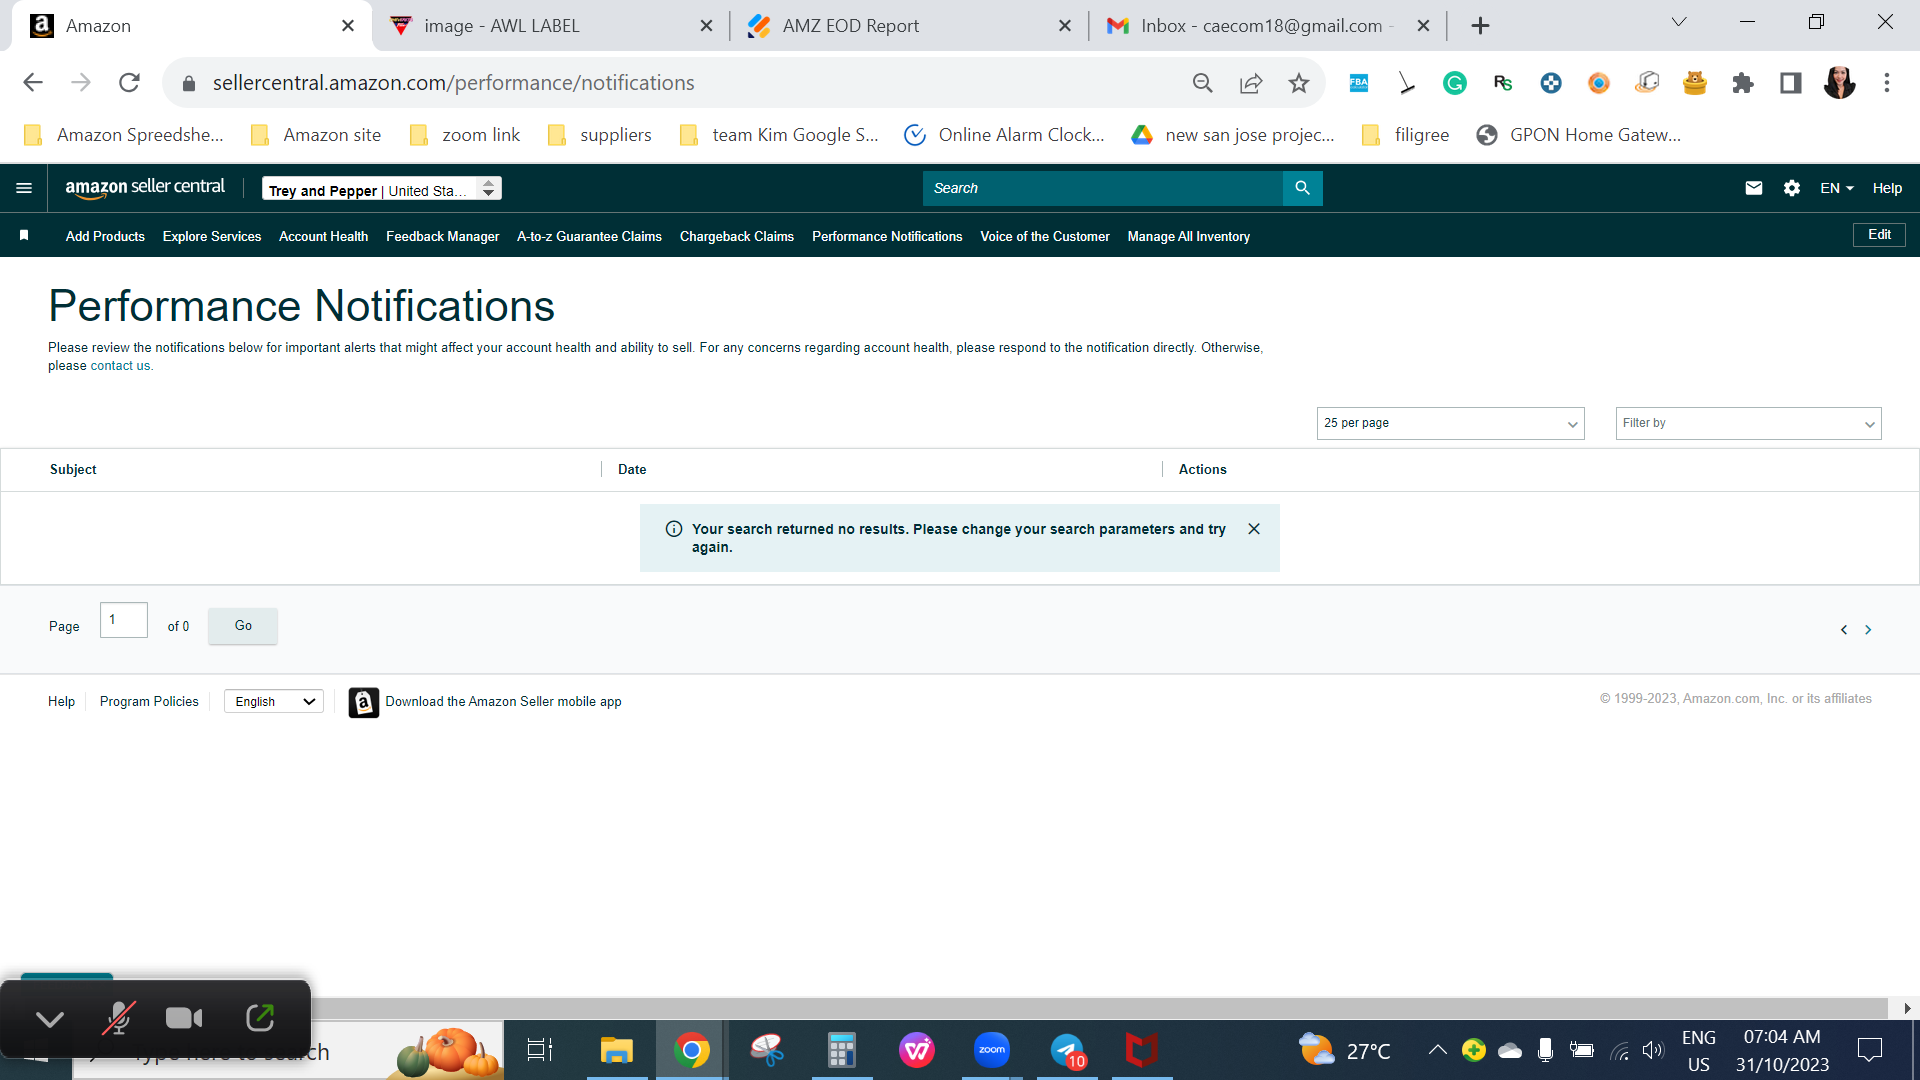1920x1080 pixels.
Task: Open Account Health in the nav bar
Action: (323, 237)
